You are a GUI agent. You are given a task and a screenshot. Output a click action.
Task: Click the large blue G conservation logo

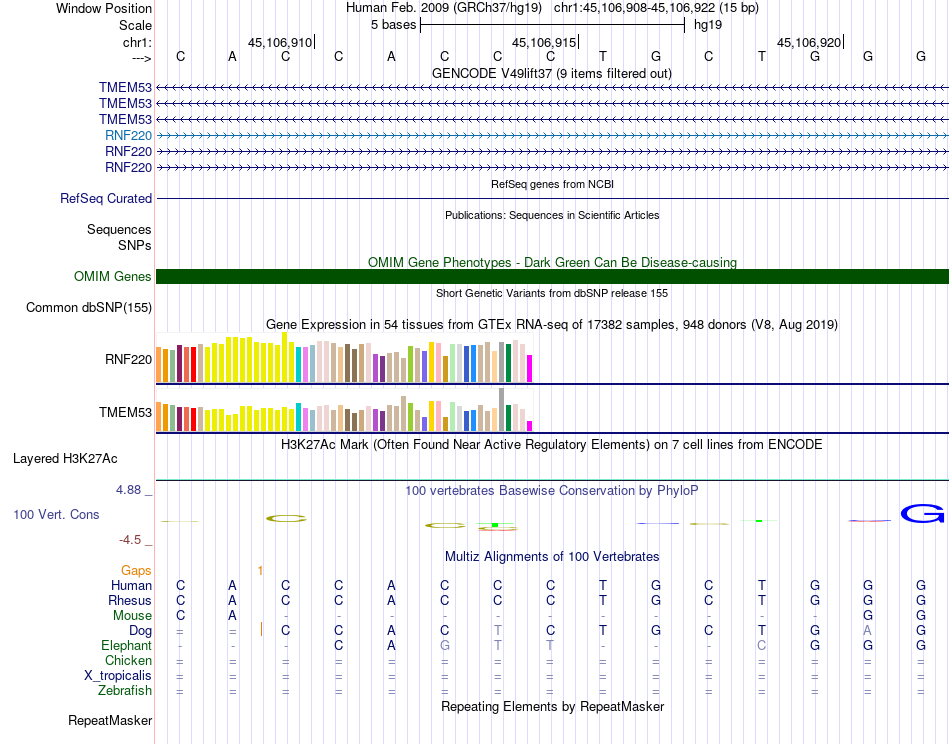(x=922, y=514)
